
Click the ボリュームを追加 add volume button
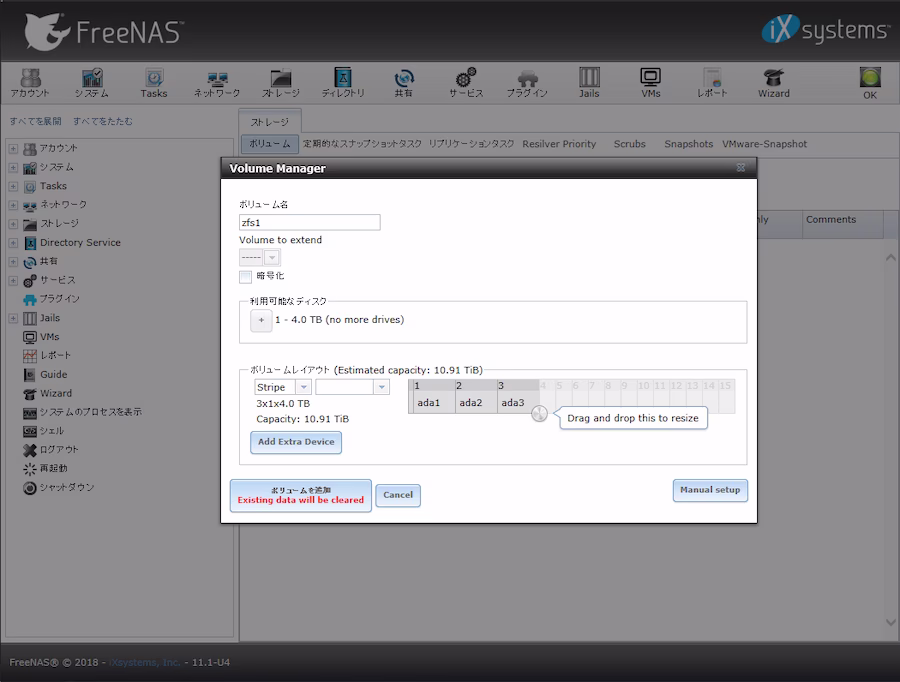[301, 495]
